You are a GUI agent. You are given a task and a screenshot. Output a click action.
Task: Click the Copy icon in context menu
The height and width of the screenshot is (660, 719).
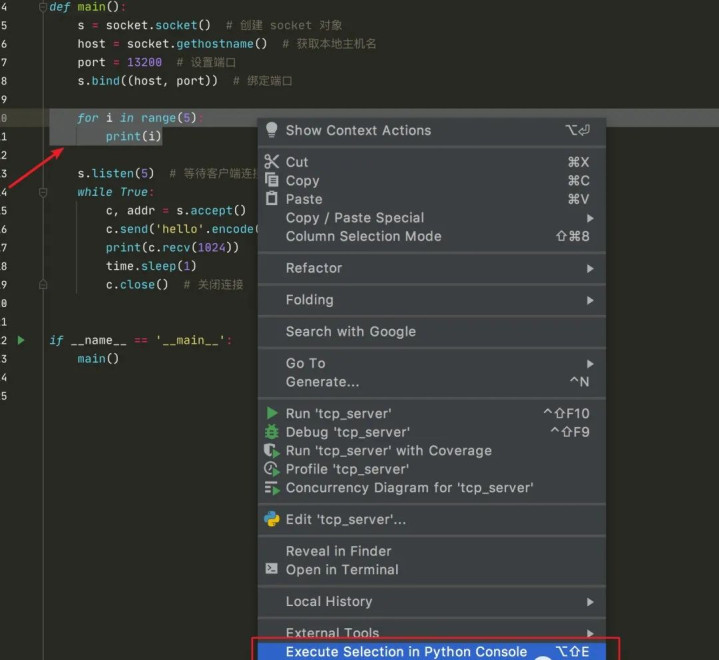click(x=271, y=181)
